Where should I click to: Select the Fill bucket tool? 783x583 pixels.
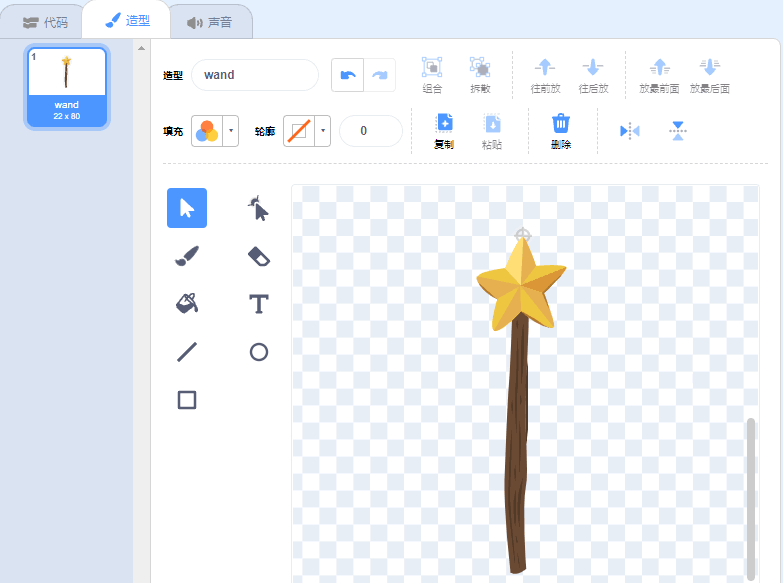(187, 304)
